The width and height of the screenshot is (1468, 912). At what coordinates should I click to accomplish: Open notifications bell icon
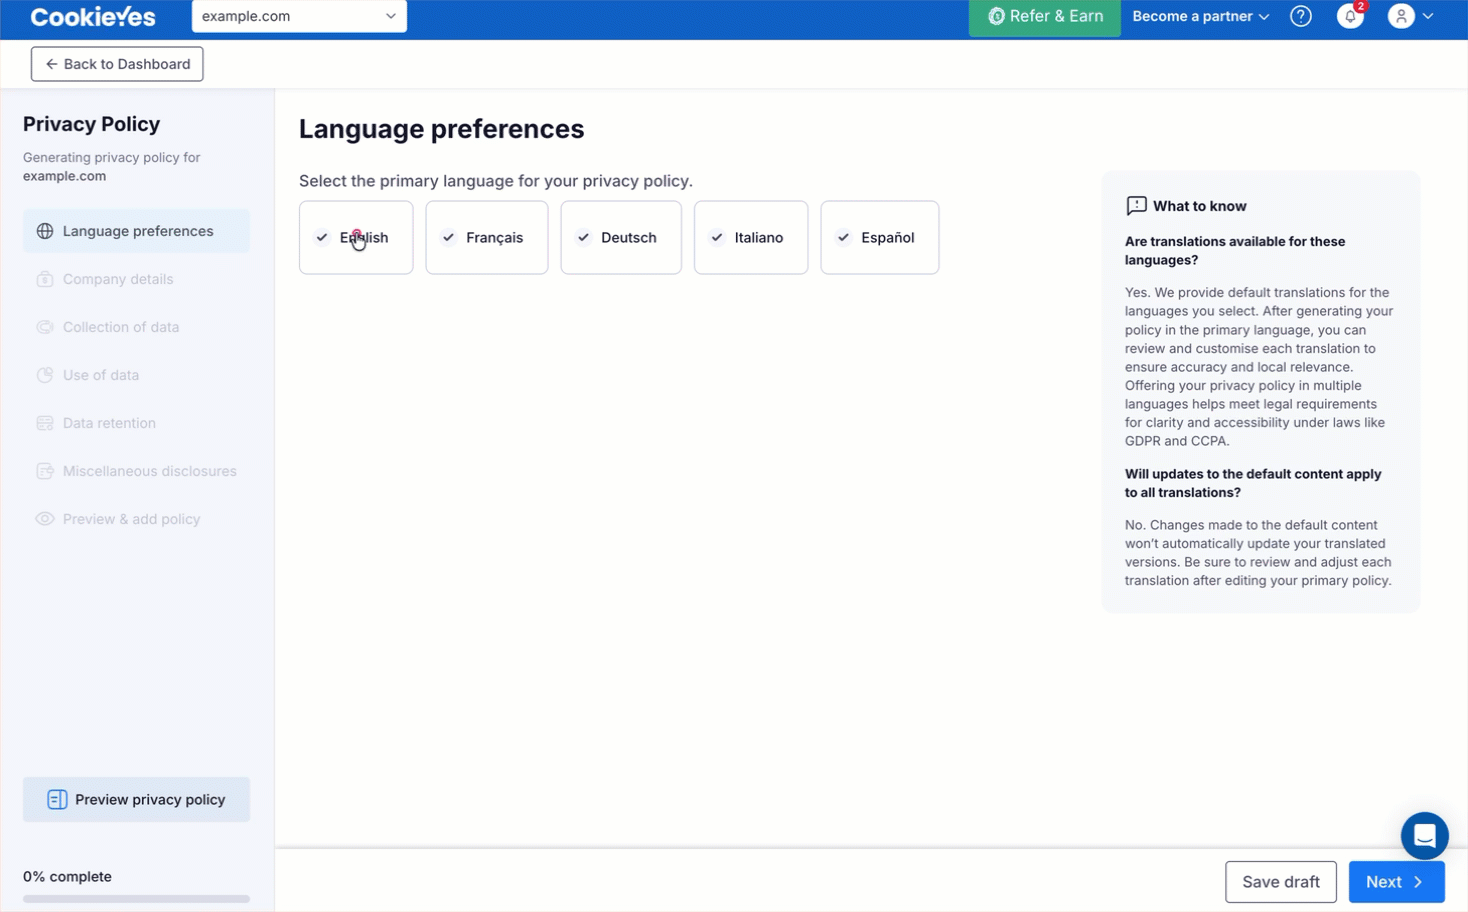(x=1350, y=17)
